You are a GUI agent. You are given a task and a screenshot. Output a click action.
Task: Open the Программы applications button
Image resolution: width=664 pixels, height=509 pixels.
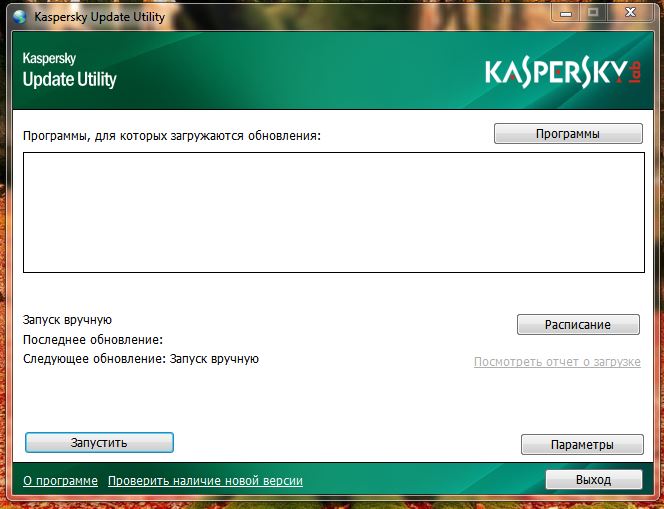coord(568,134)
